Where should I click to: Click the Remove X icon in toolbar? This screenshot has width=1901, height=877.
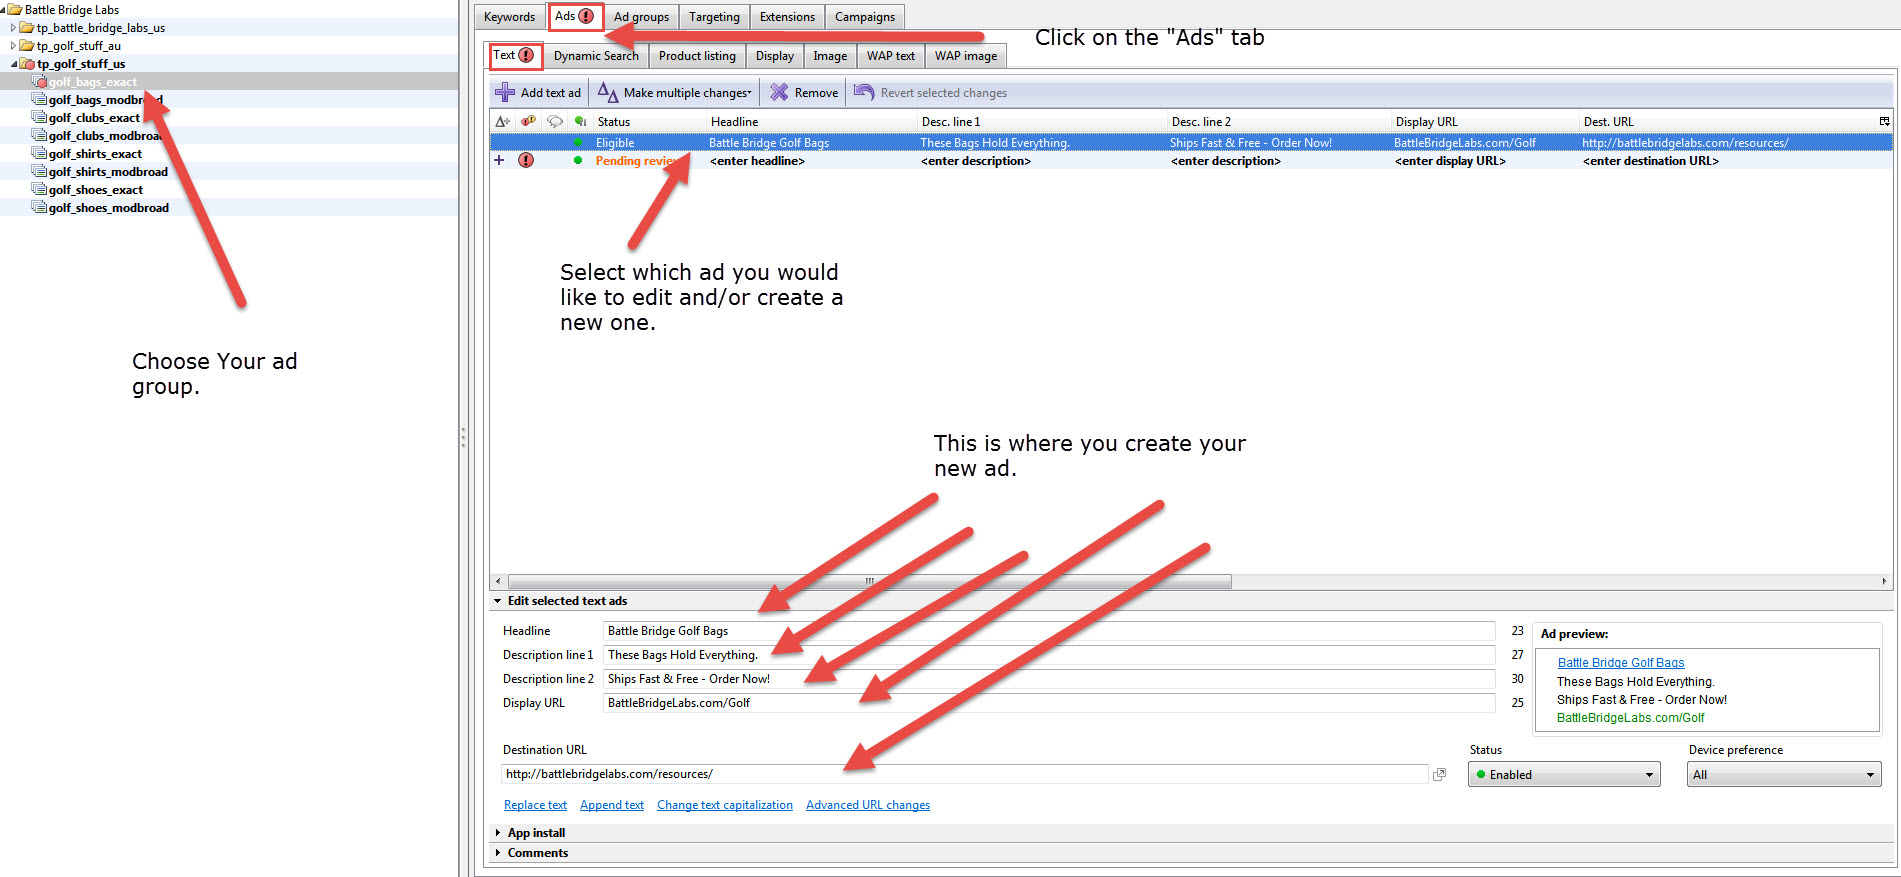pos(779,93)
